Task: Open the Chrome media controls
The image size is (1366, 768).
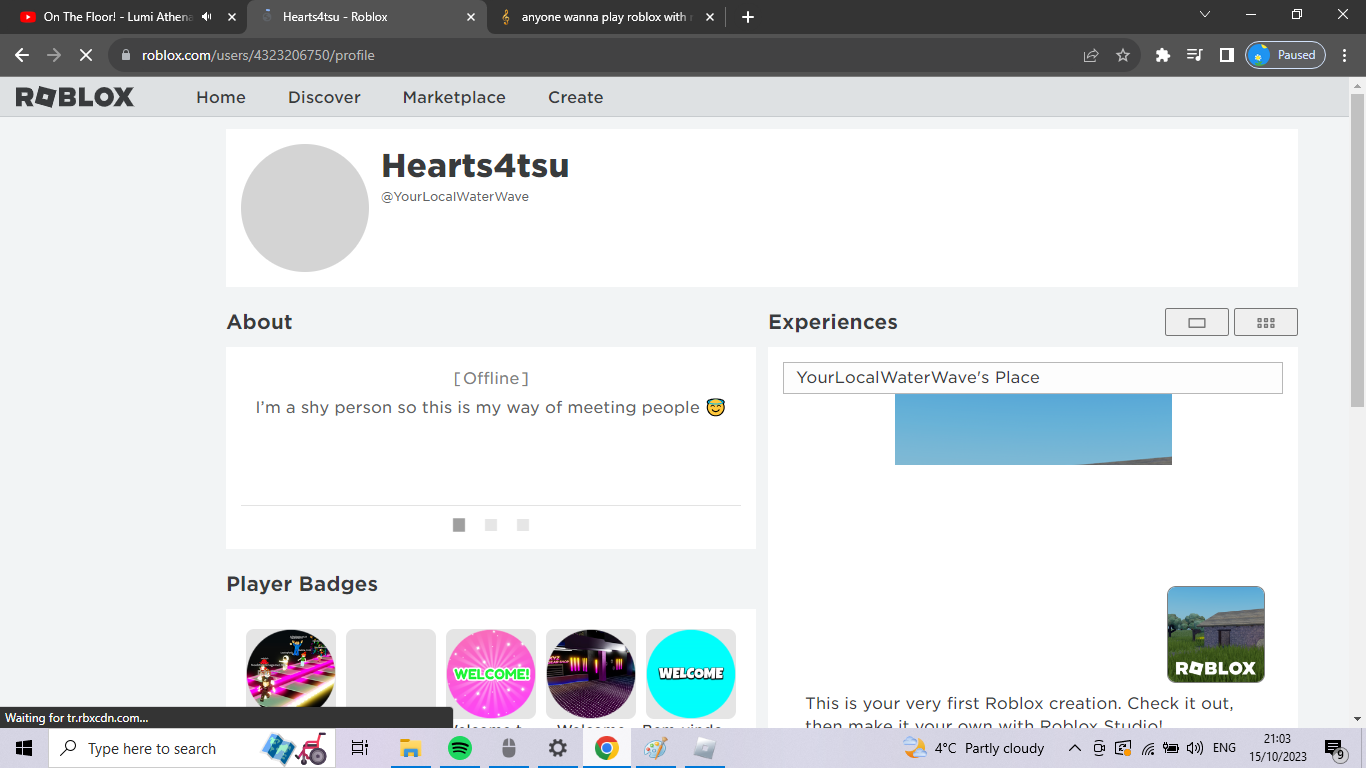Action: [x=1194, y=55]
